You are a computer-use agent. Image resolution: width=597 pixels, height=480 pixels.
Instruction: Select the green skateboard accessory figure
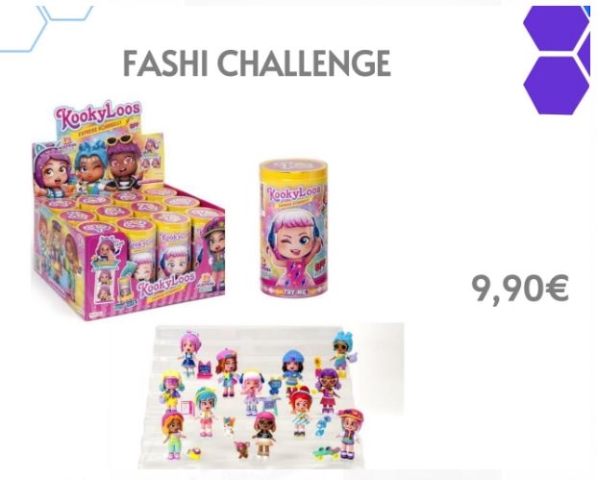pos(326,453)
